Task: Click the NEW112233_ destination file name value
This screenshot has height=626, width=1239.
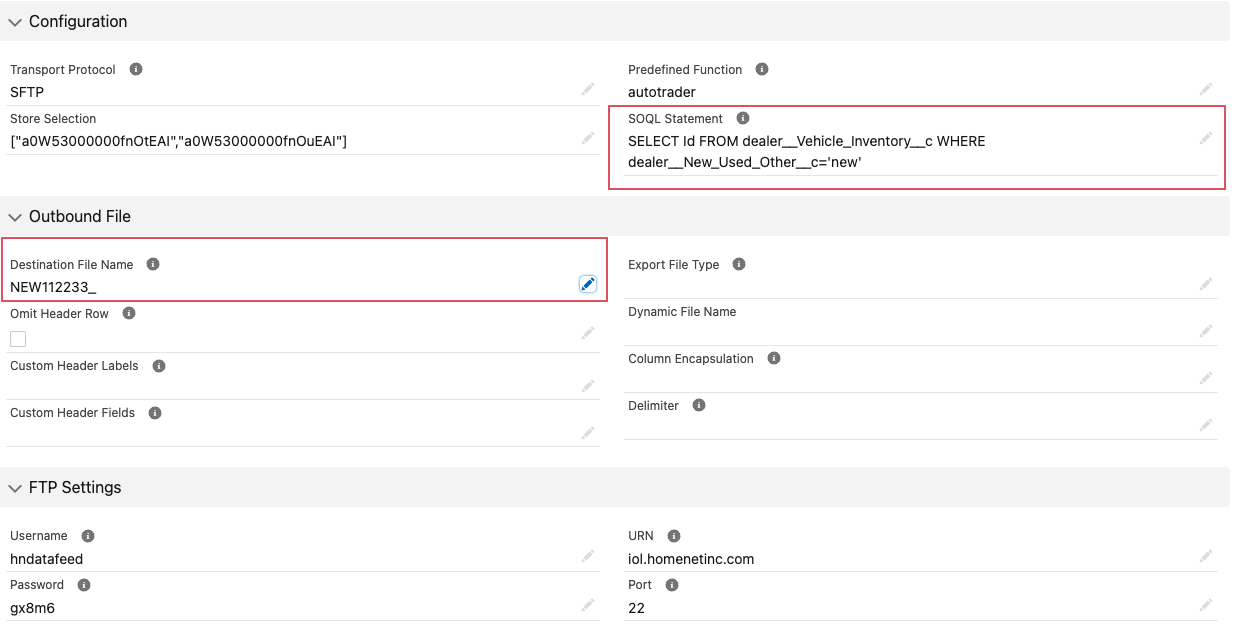Action: [x=53, y=287]
